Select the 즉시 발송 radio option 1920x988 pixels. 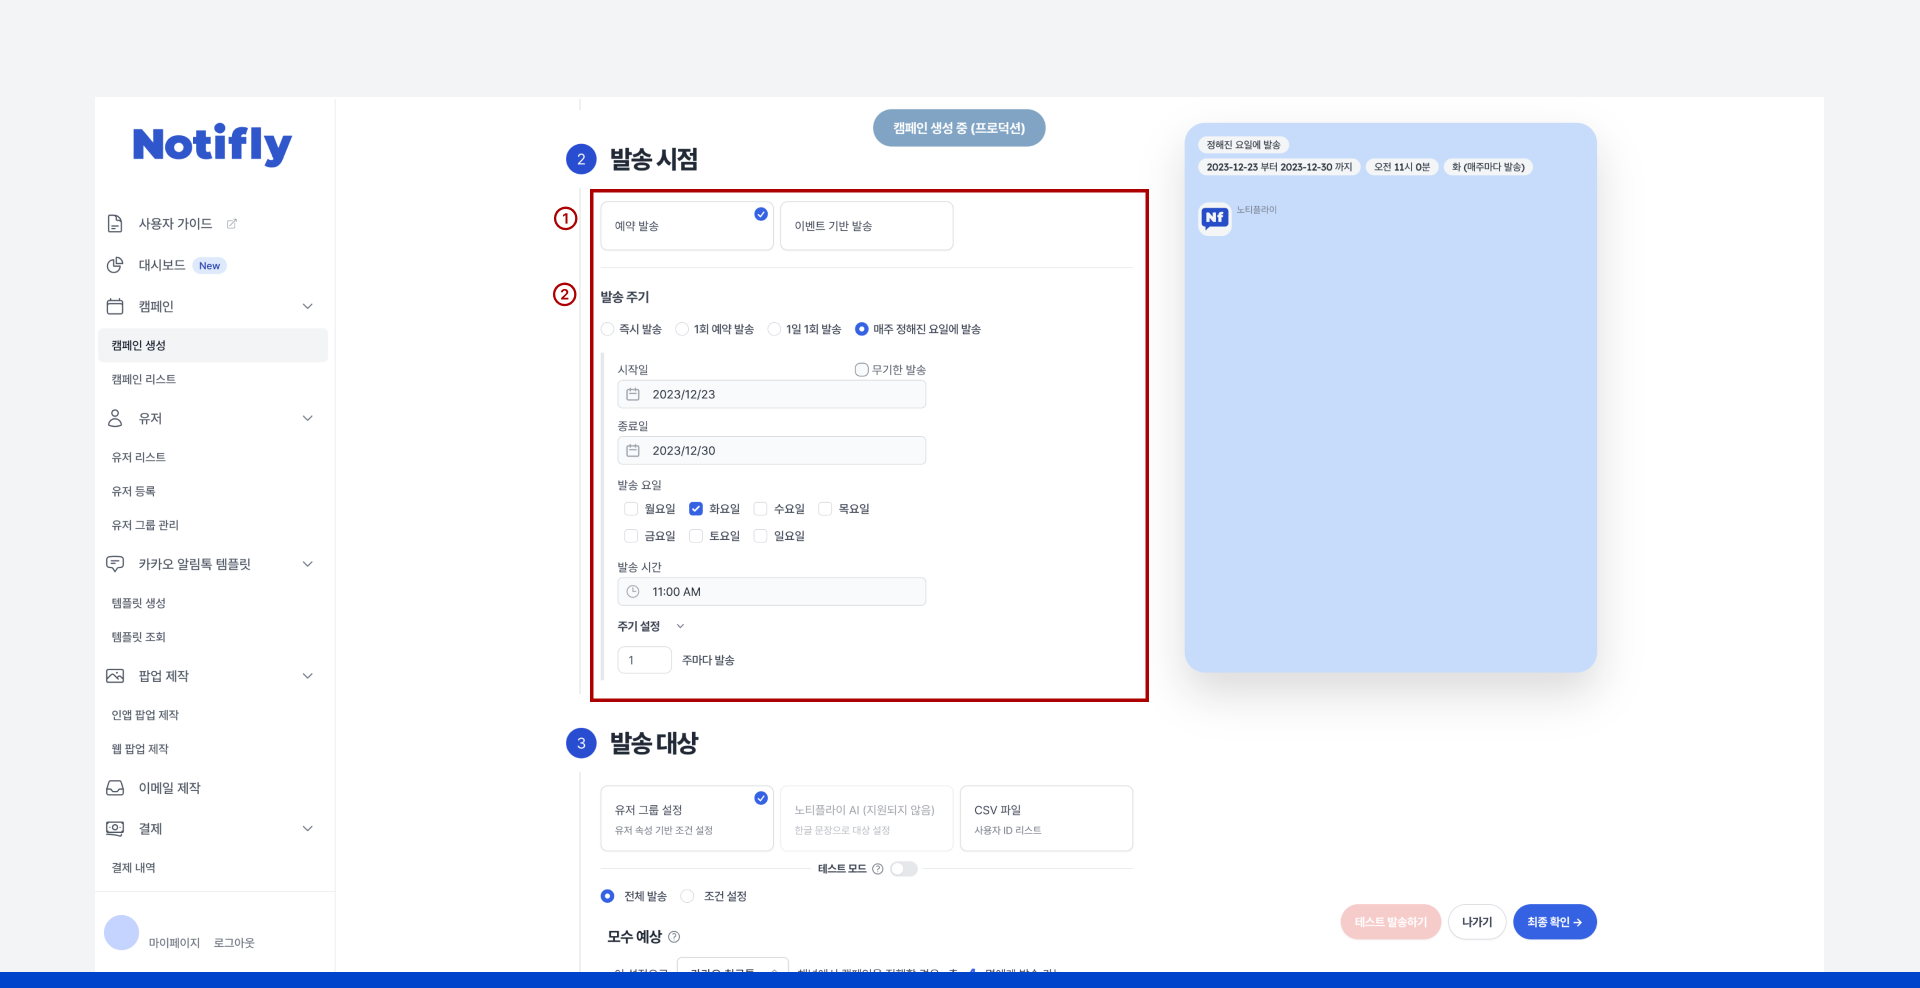coord(607,328)
